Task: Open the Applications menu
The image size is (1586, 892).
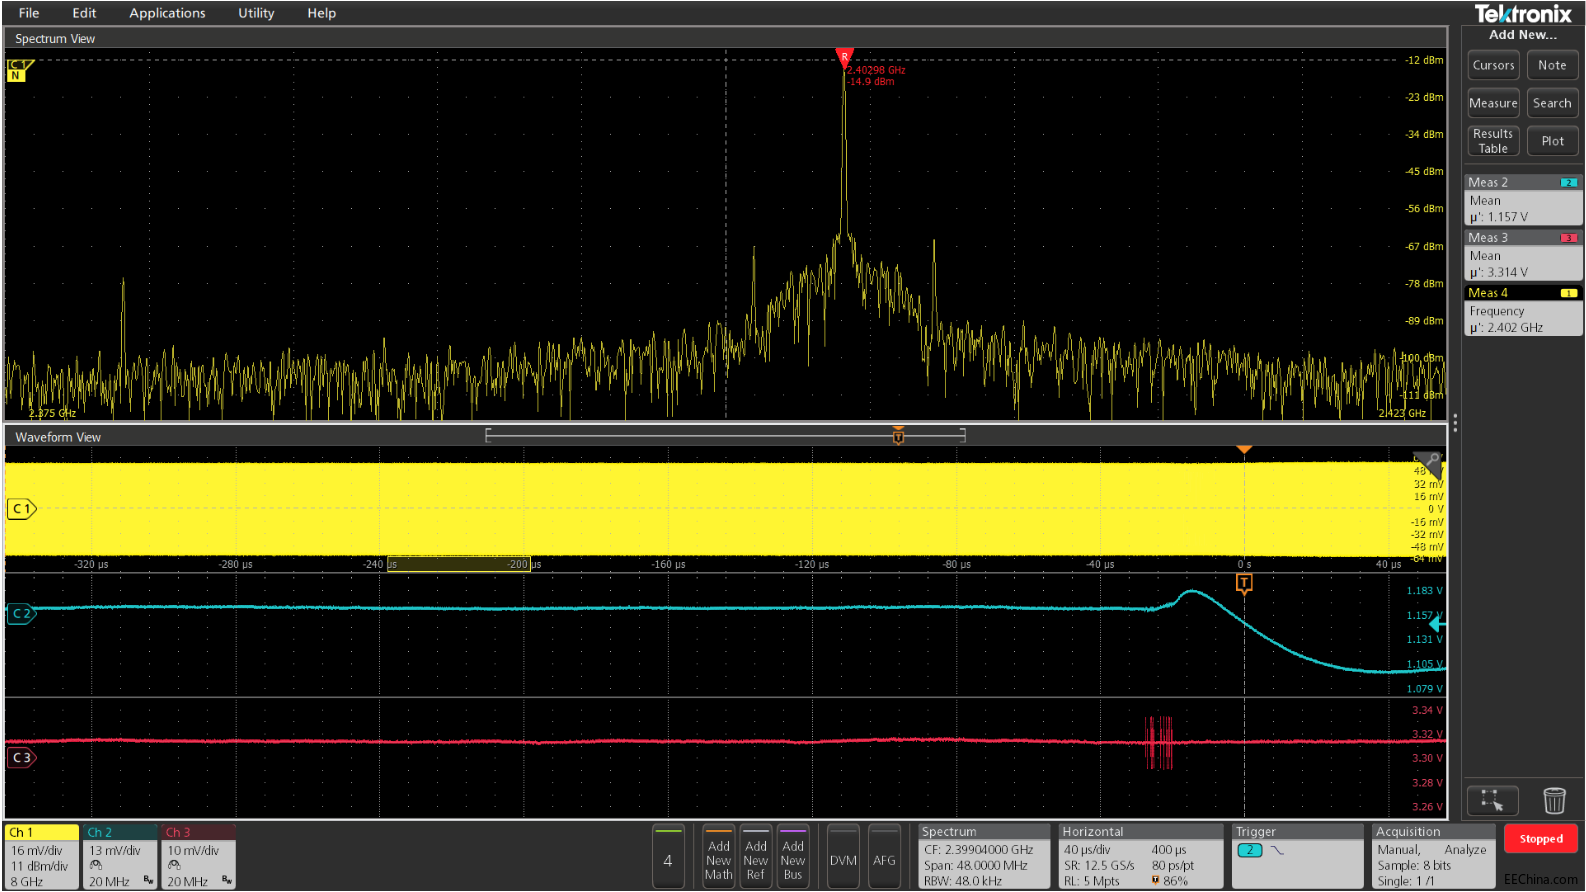Action: (x=167, y=13)
